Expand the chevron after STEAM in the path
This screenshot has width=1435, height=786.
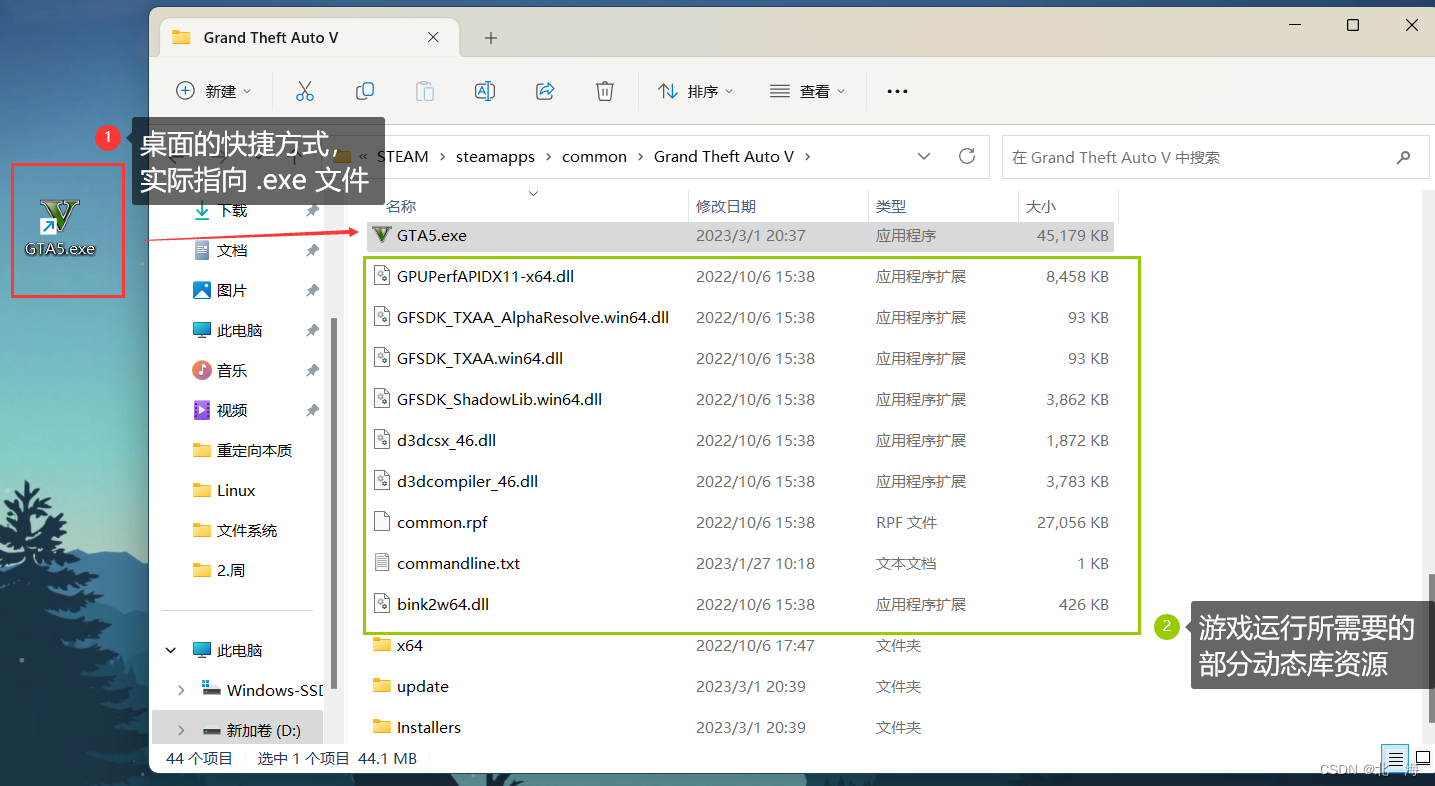(442, 157)
